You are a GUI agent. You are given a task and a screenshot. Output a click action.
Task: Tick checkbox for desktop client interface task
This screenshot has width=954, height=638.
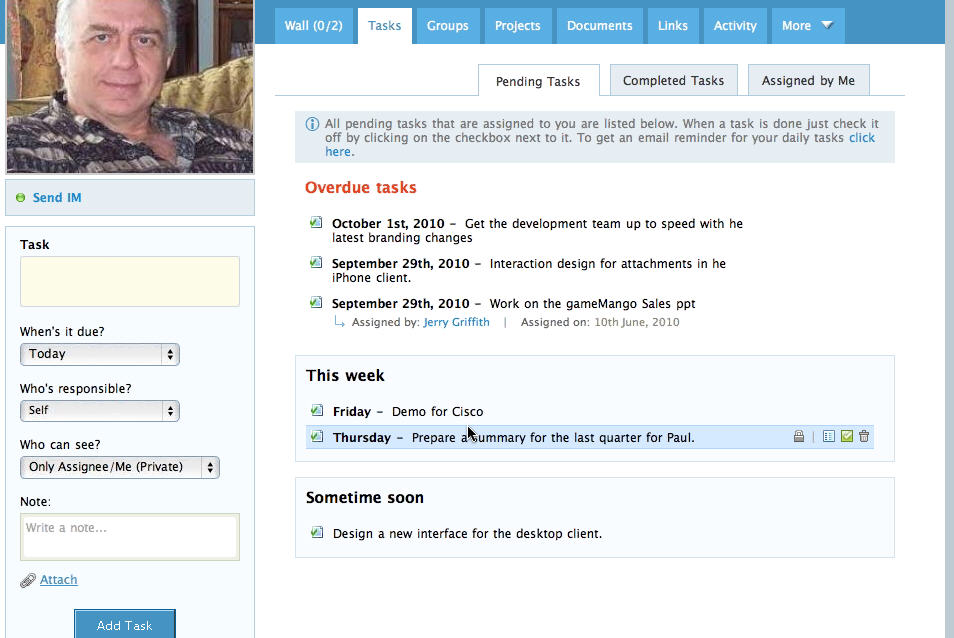316,533
